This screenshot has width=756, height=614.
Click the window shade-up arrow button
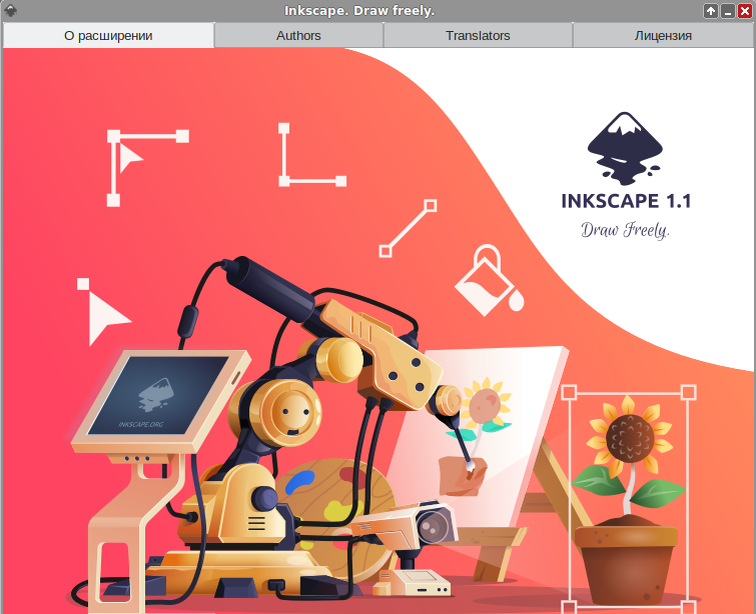[x=710, y=11]
